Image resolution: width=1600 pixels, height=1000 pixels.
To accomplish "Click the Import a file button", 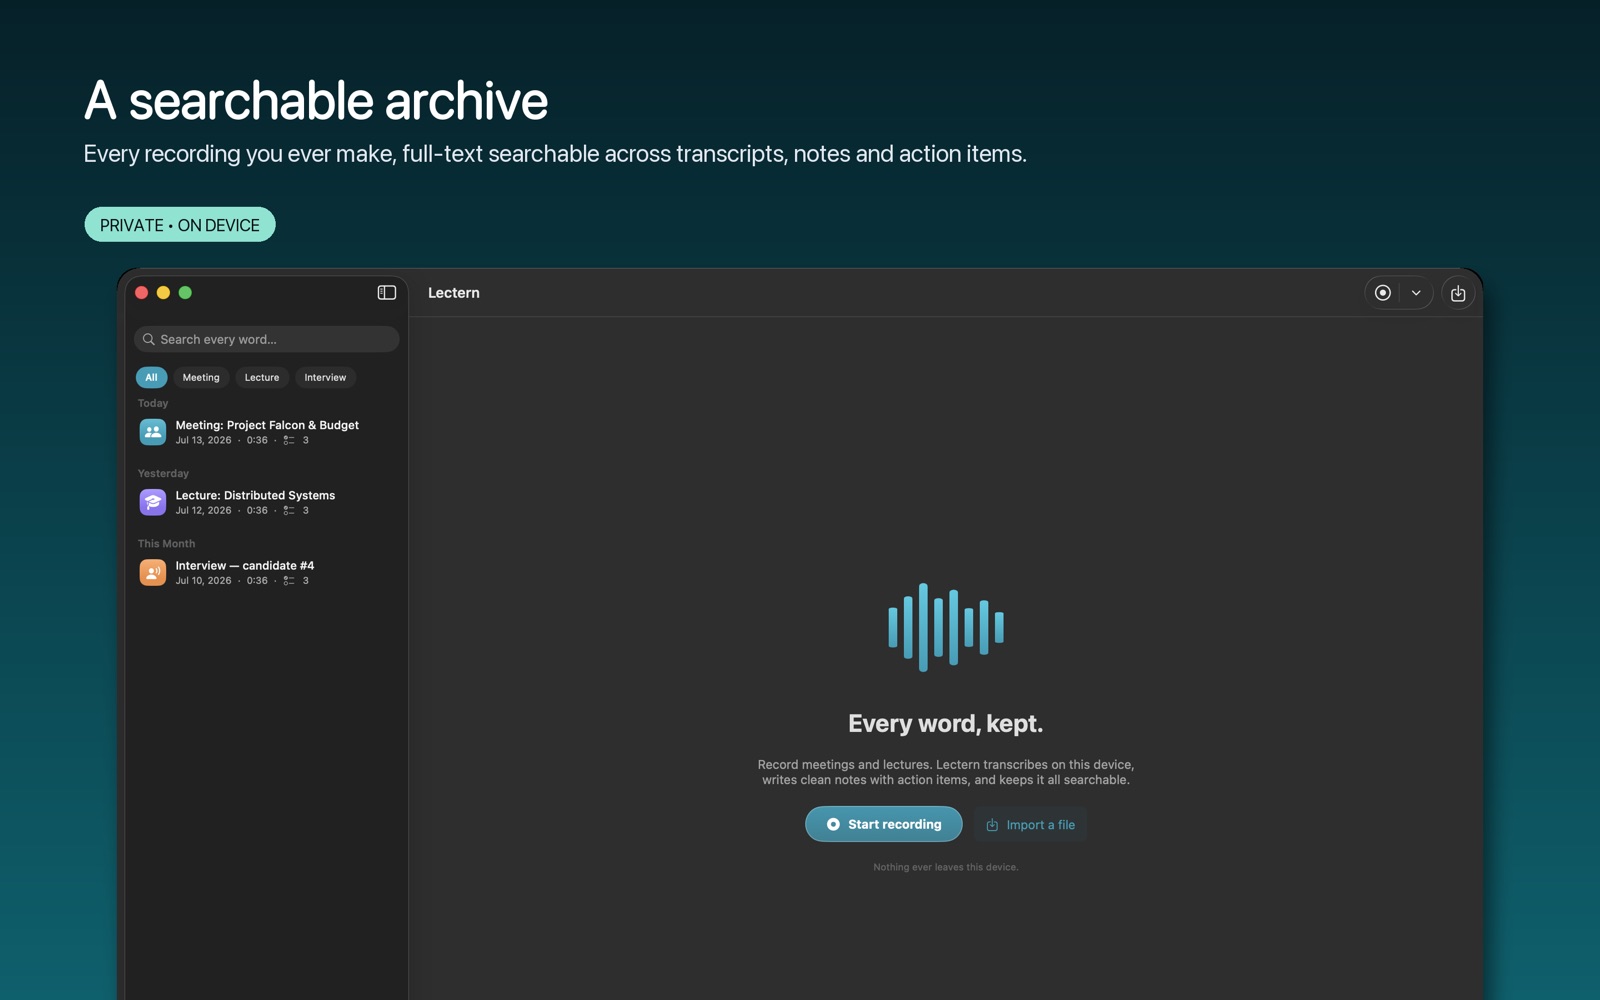I will click(1030, 824).
